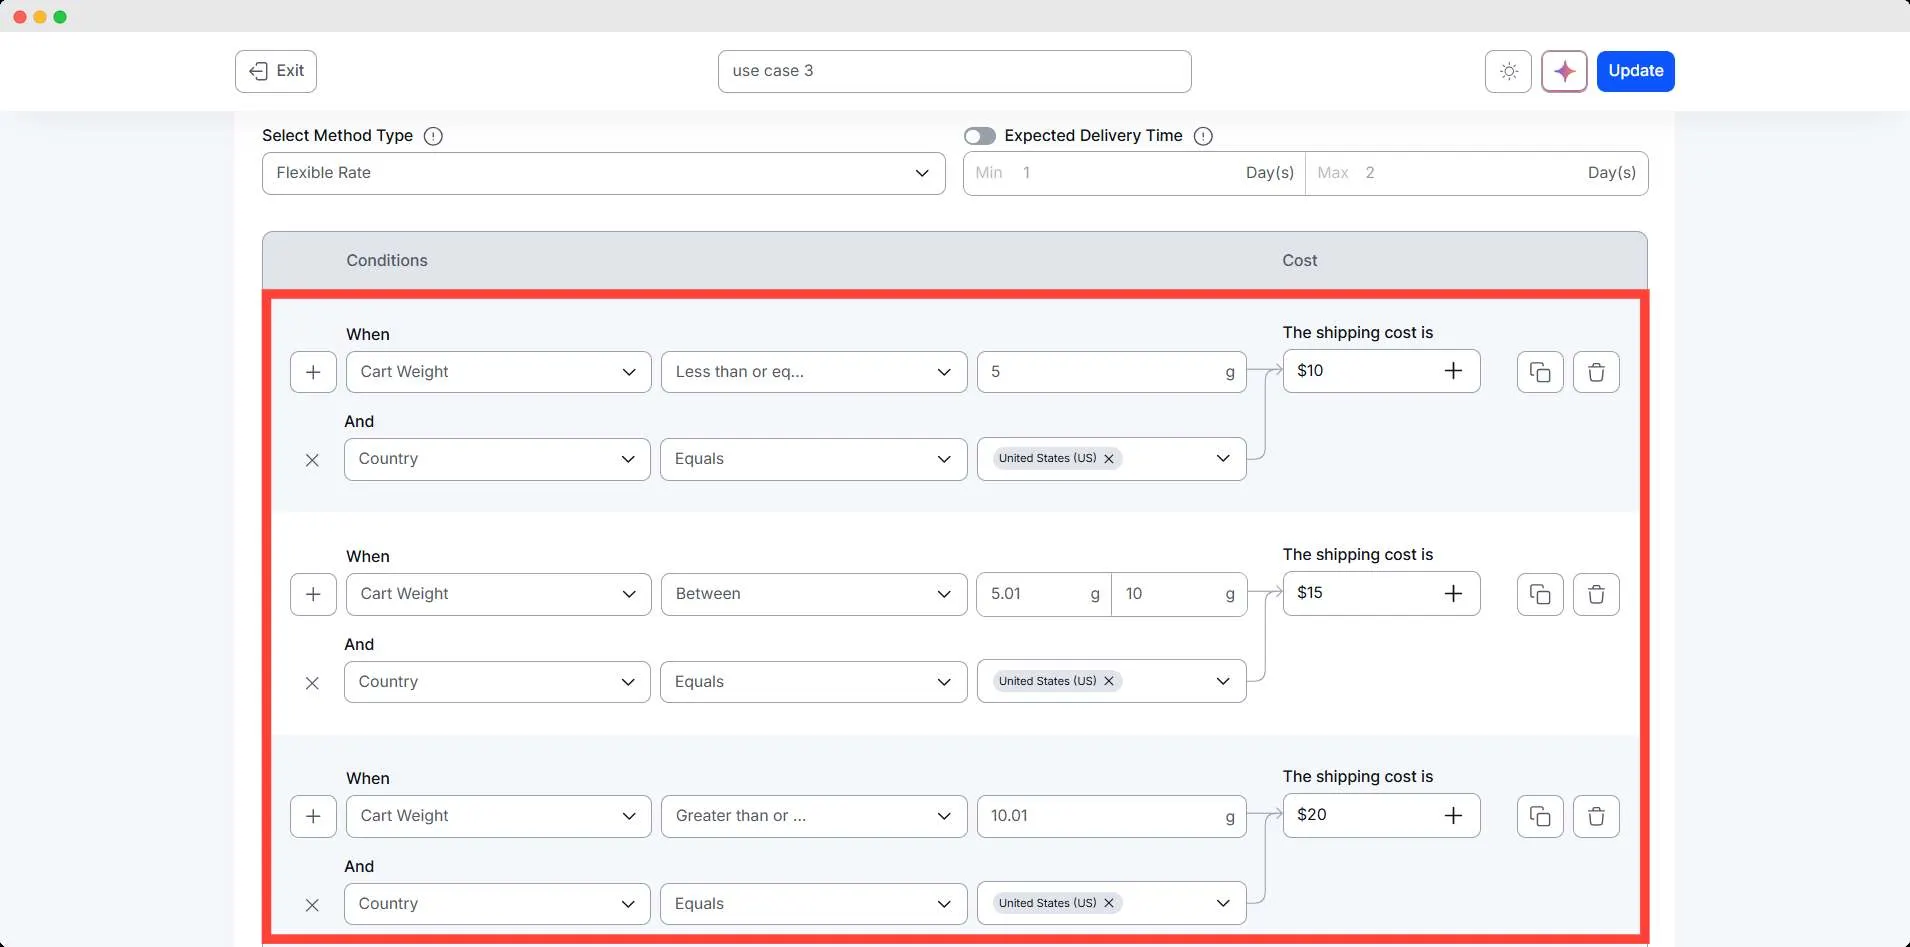Remove the Country condition in first rule
The image size is (1910, 947).
(x=312, y=460)
